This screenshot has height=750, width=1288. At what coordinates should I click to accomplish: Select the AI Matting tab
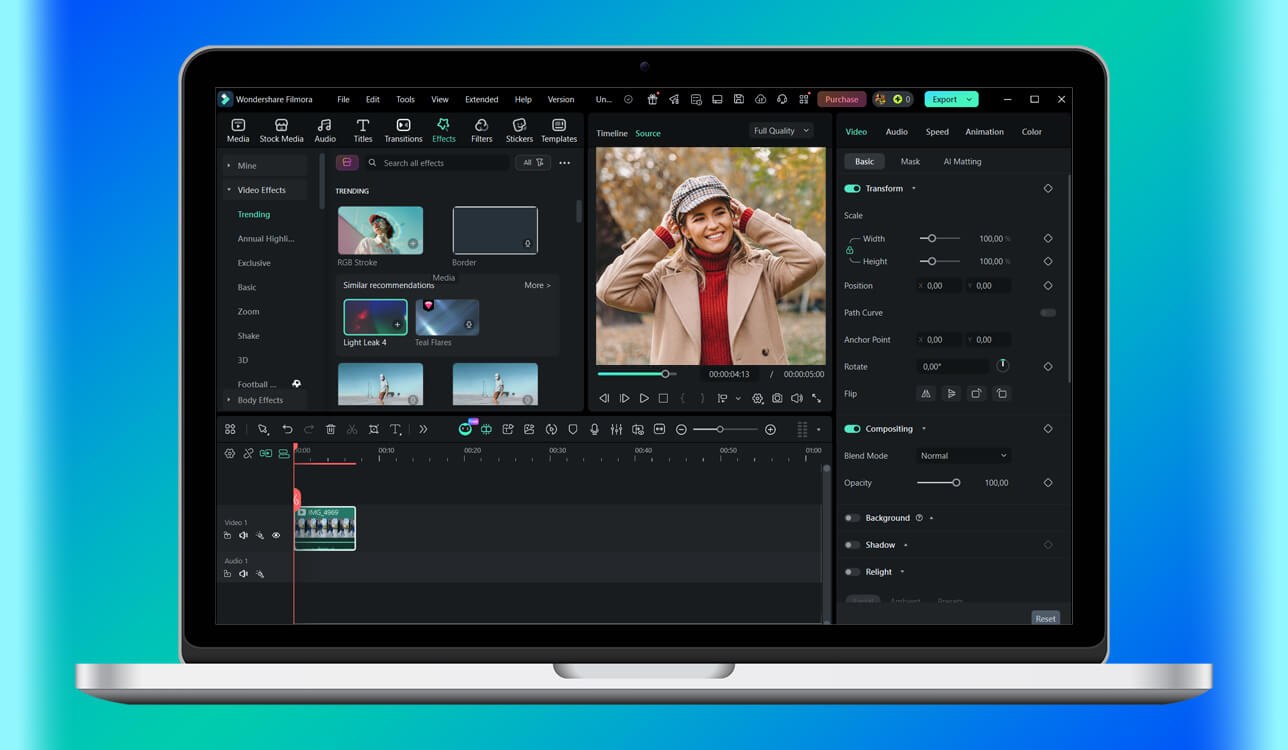(x=962, y=161)
